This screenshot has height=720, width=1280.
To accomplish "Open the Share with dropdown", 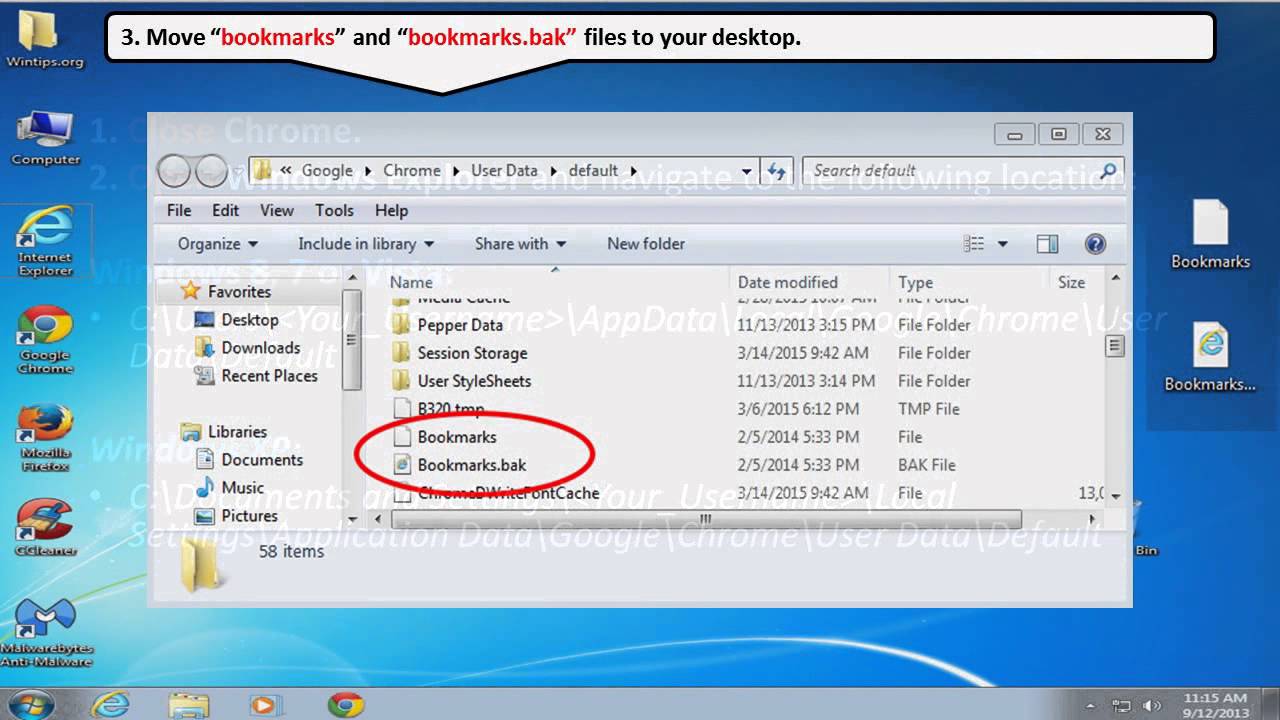I will (x=520, y=244).
